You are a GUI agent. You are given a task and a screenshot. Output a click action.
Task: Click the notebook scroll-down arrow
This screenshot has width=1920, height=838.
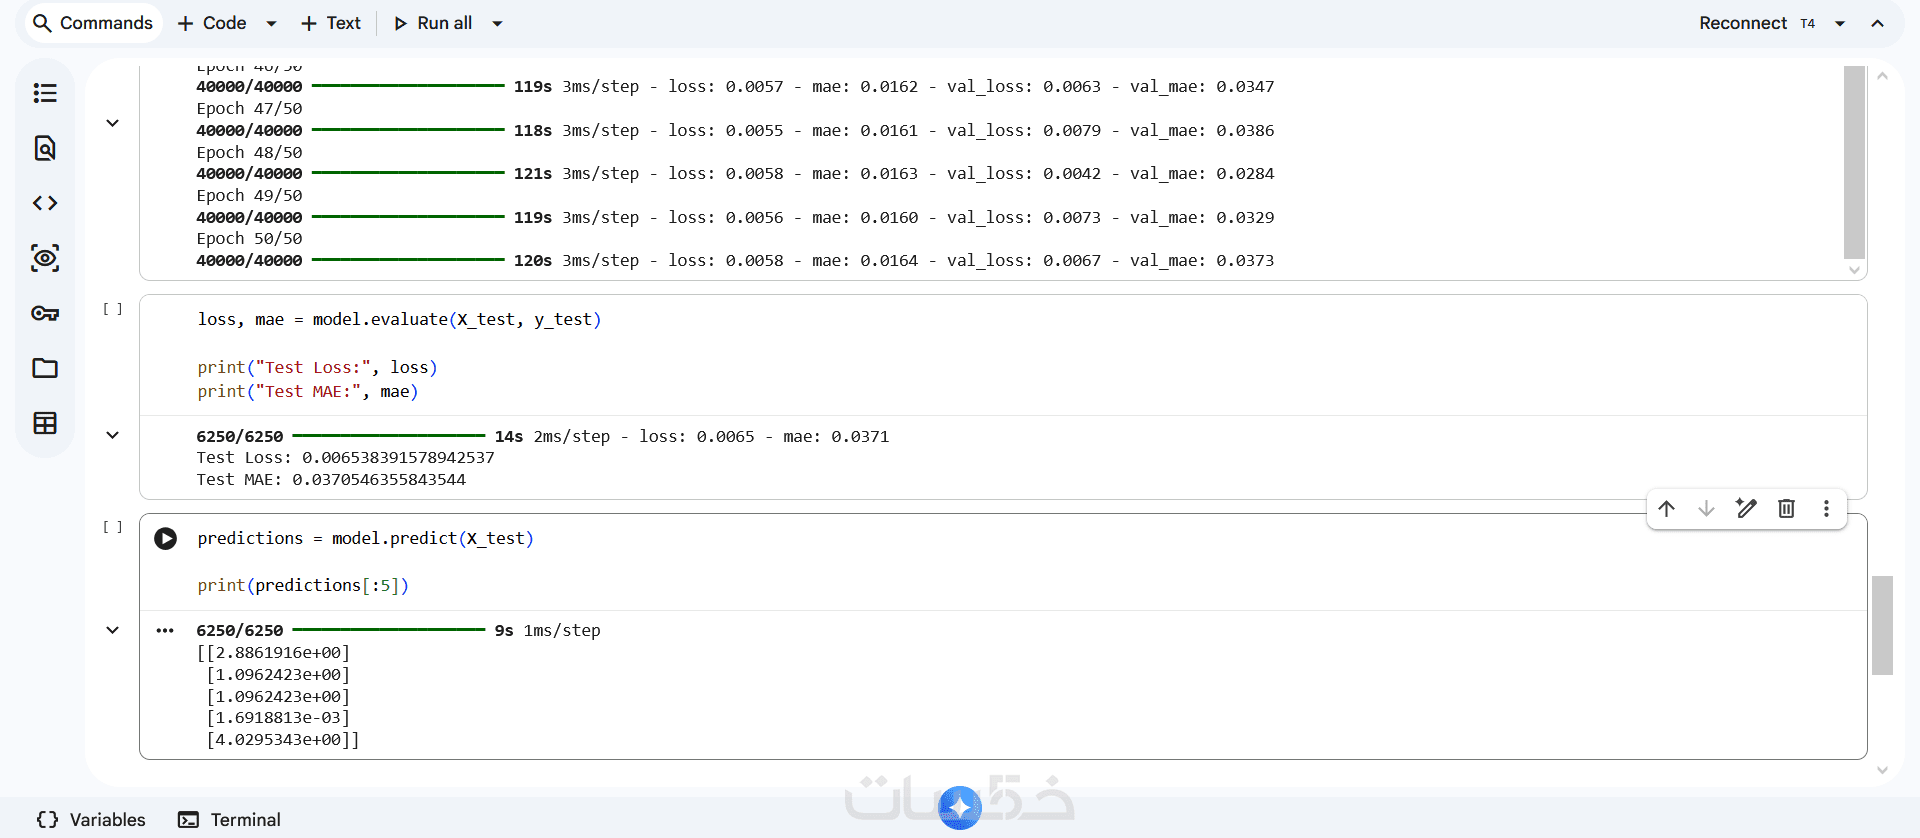coord(1882,771)
